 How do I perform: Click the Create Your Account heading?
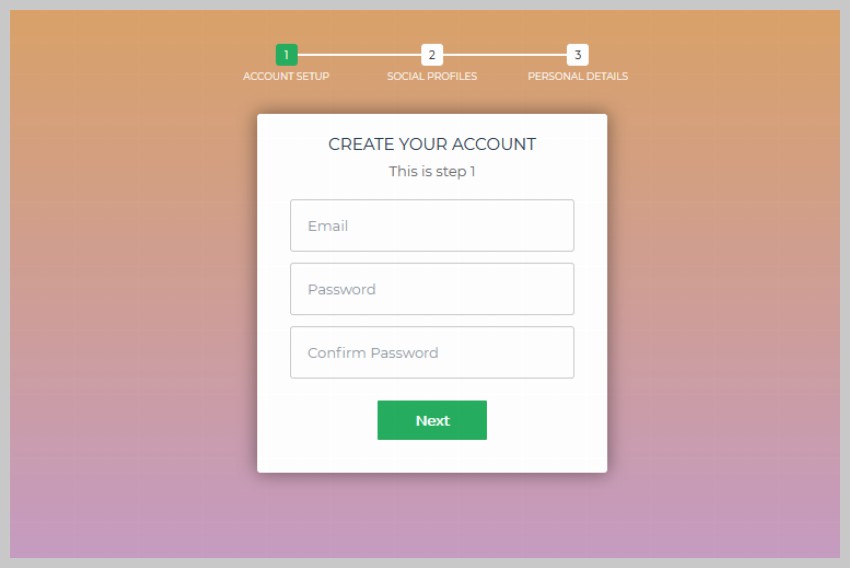pos(432,144)
